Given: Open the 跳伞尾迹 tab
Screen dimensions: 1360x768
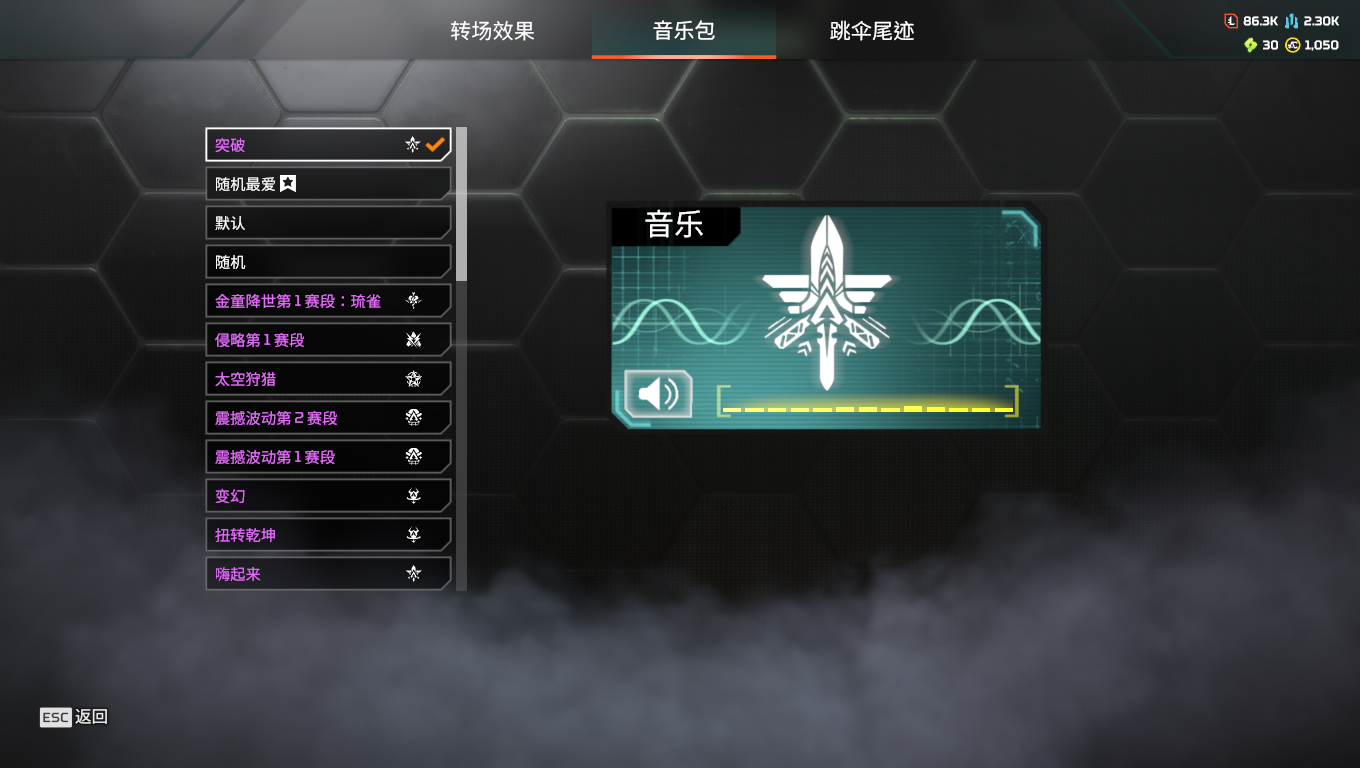Looking at the screenshot, I should point(872,31).
